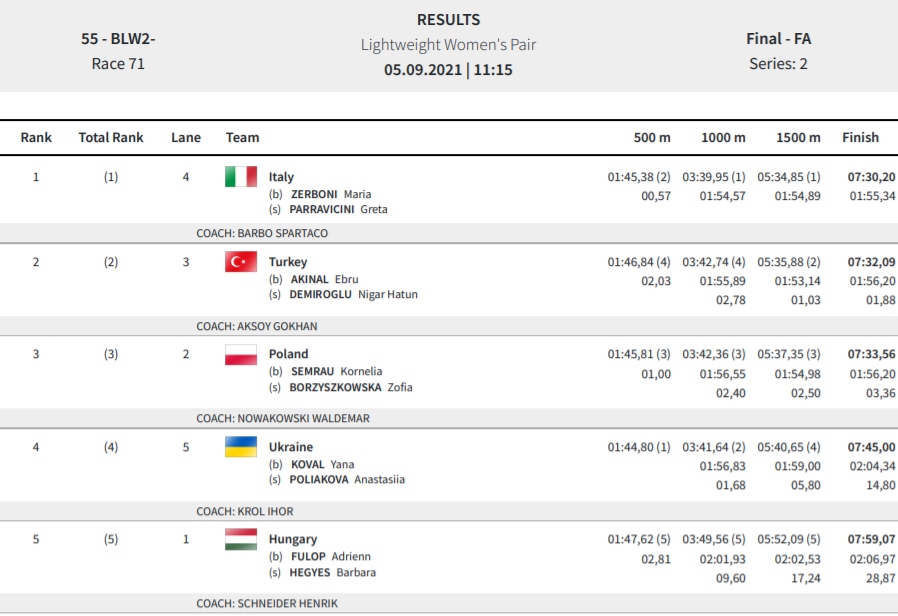The width and height of the screenshot is (898, 616).
Task: Click the Ukraine flag icon
Action: tap(241, 447)
